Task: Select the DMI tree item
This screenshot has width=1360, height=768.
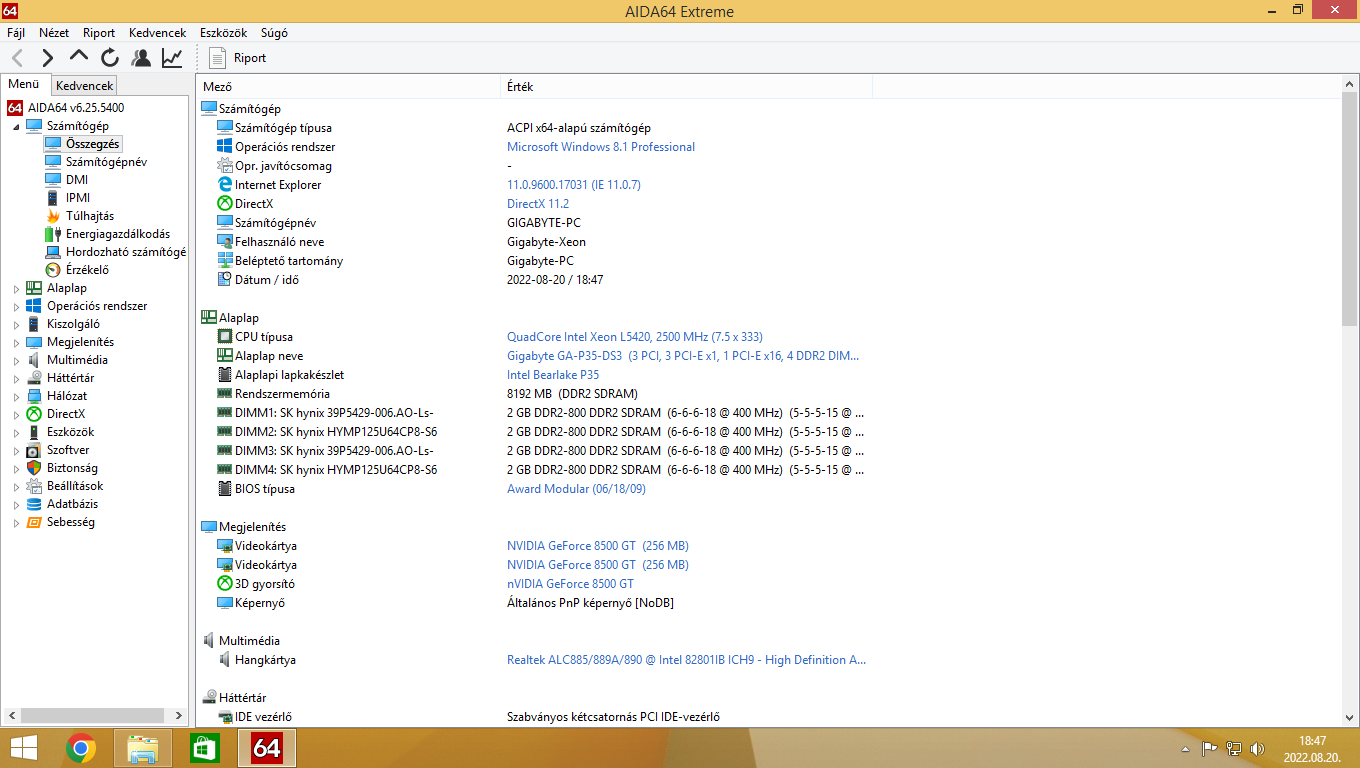Action: (77, 180)
